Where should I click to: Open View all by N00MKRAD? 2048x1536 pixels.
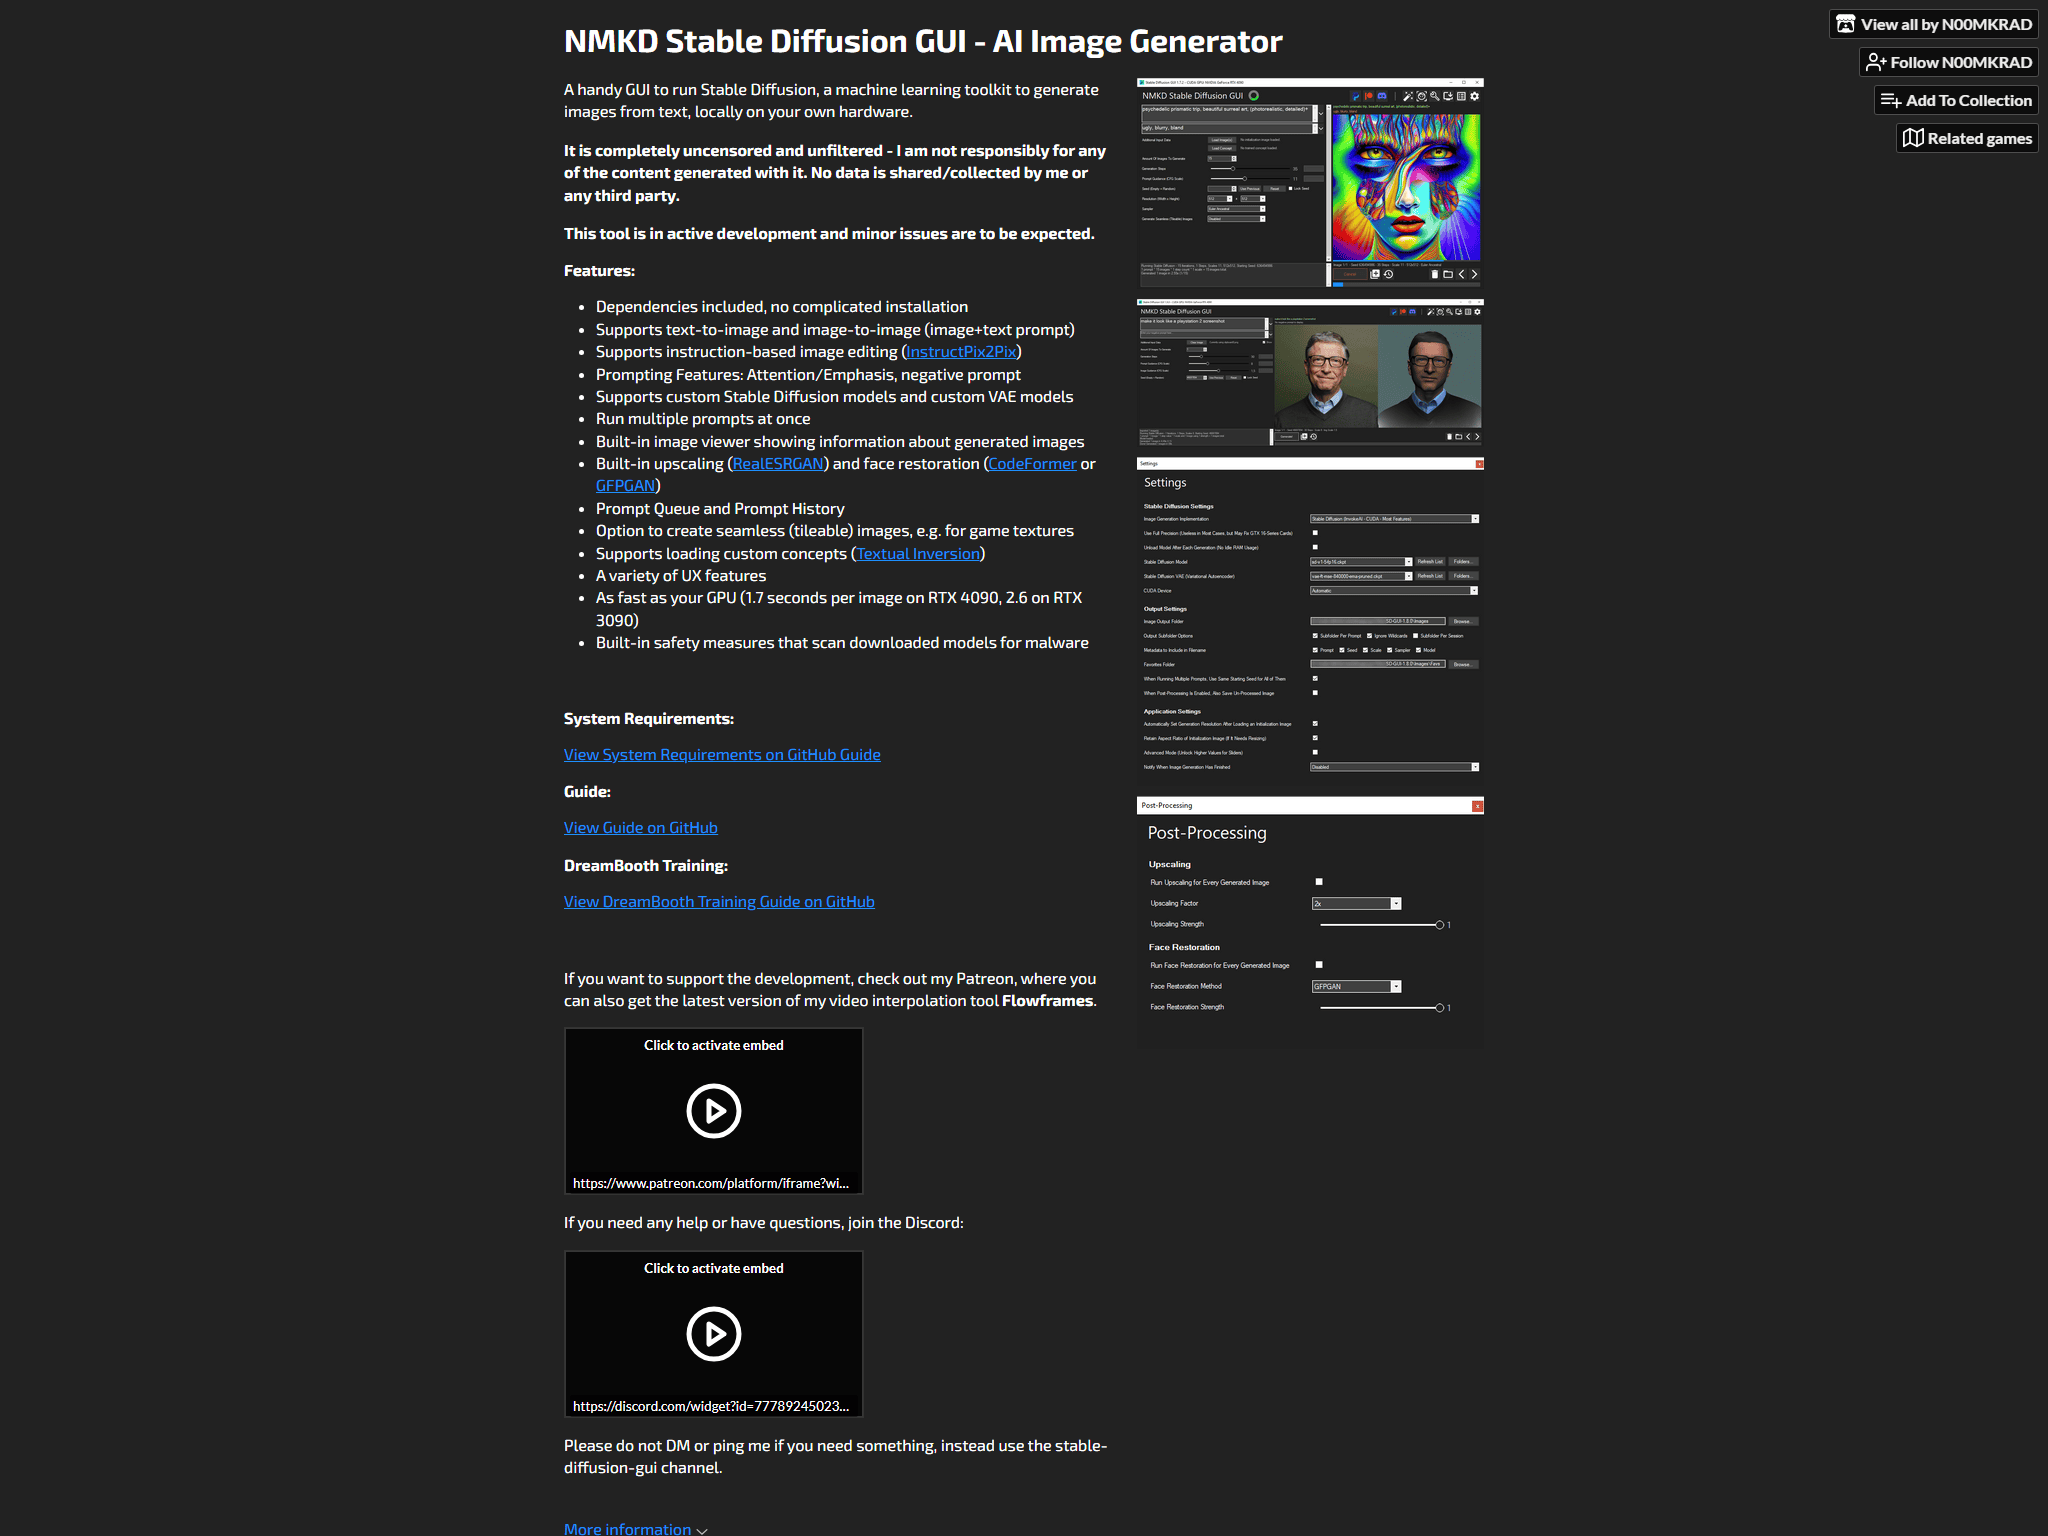tap(1933, 24)
